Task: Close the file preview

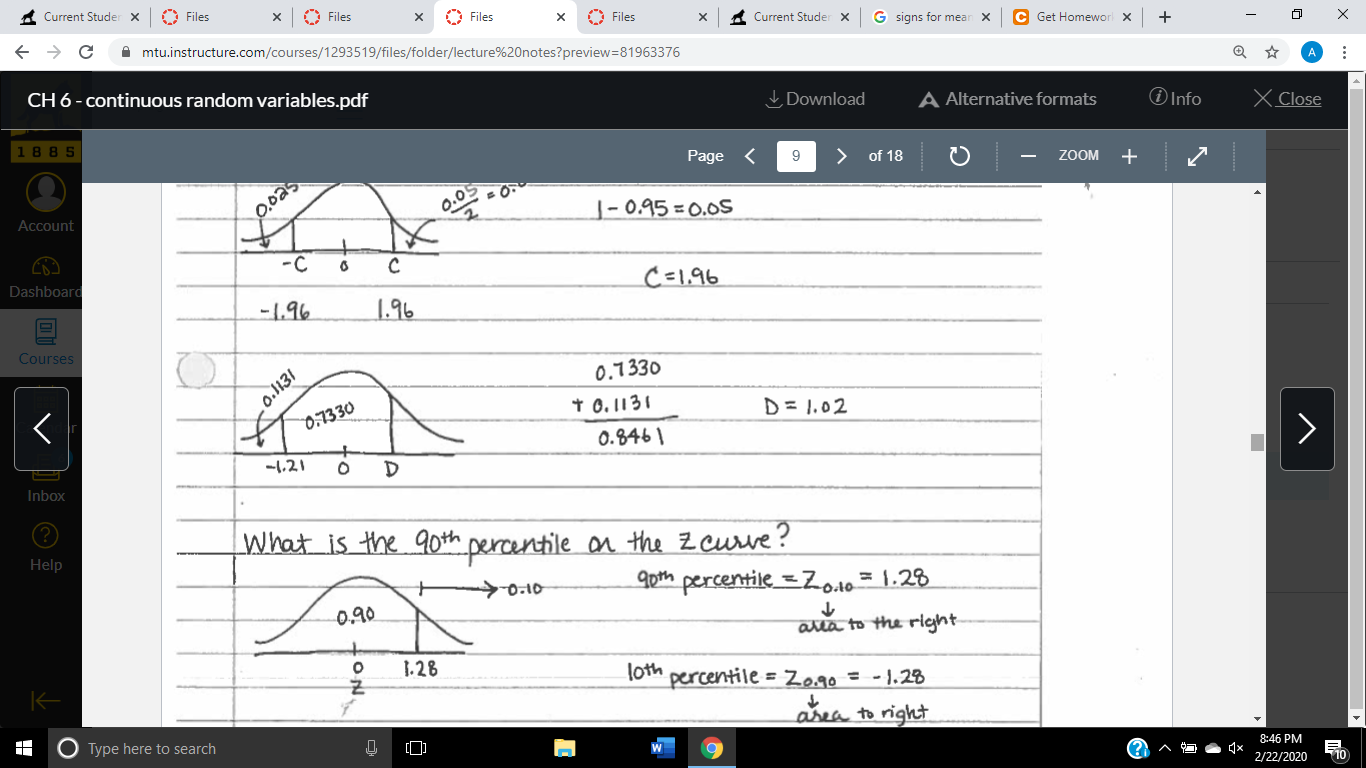Action: [1287, 99]
